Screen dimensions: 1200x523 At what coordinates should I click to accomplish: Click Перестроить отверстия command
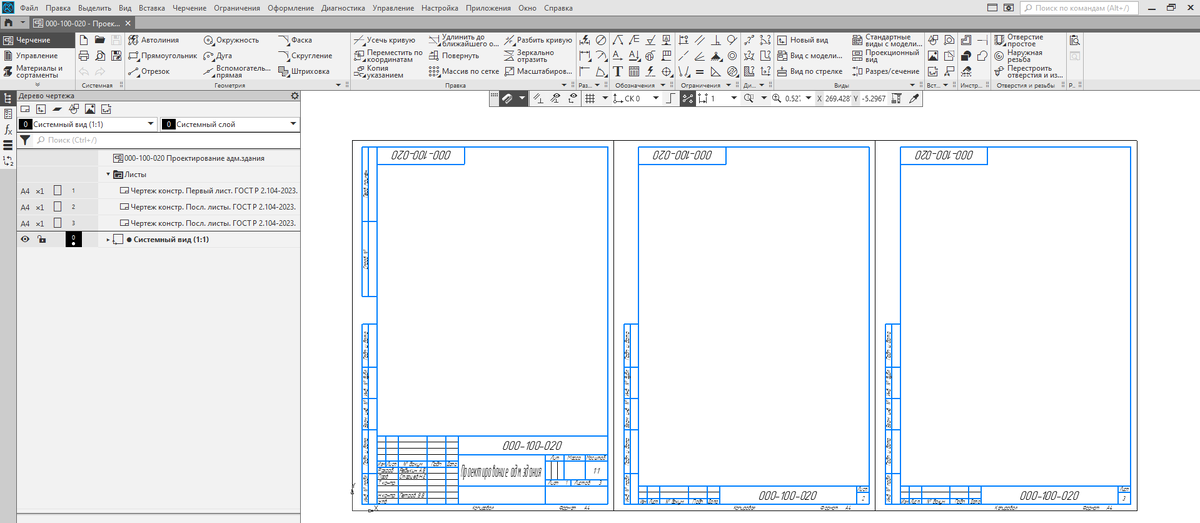(1028, 72)
